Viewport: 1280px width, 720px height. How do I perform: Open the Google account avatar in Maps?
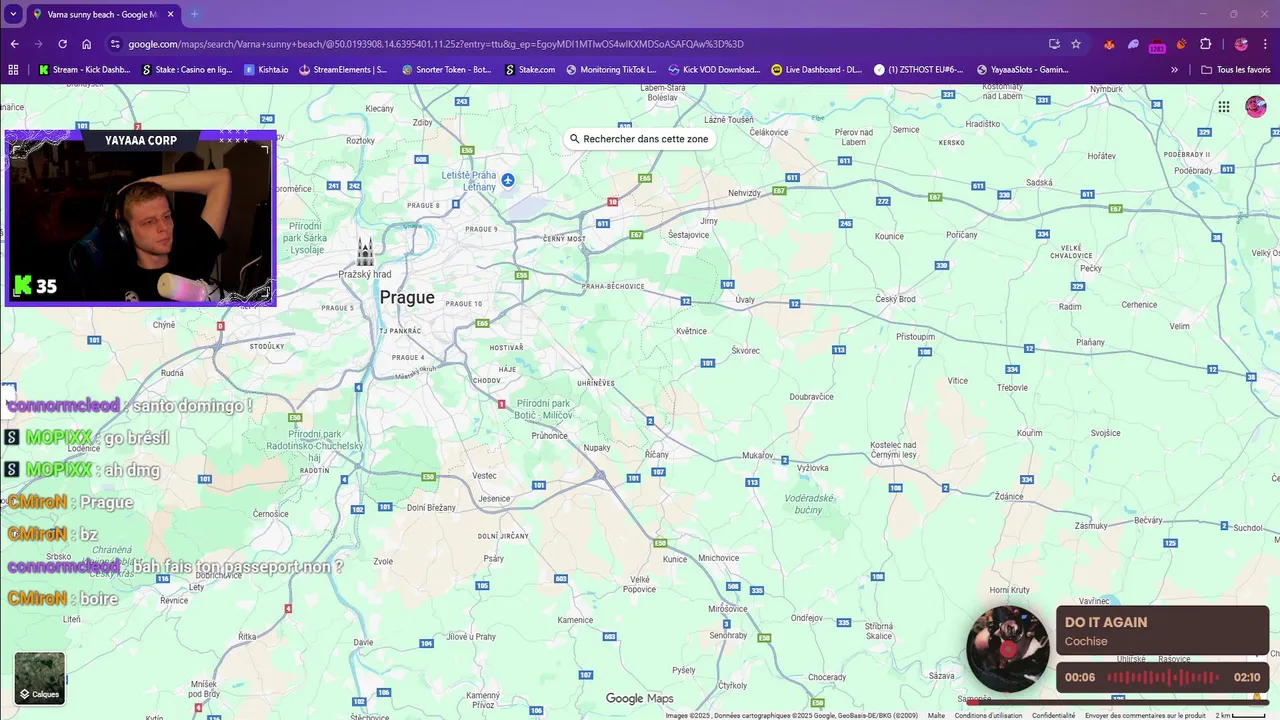point(1256,107)
